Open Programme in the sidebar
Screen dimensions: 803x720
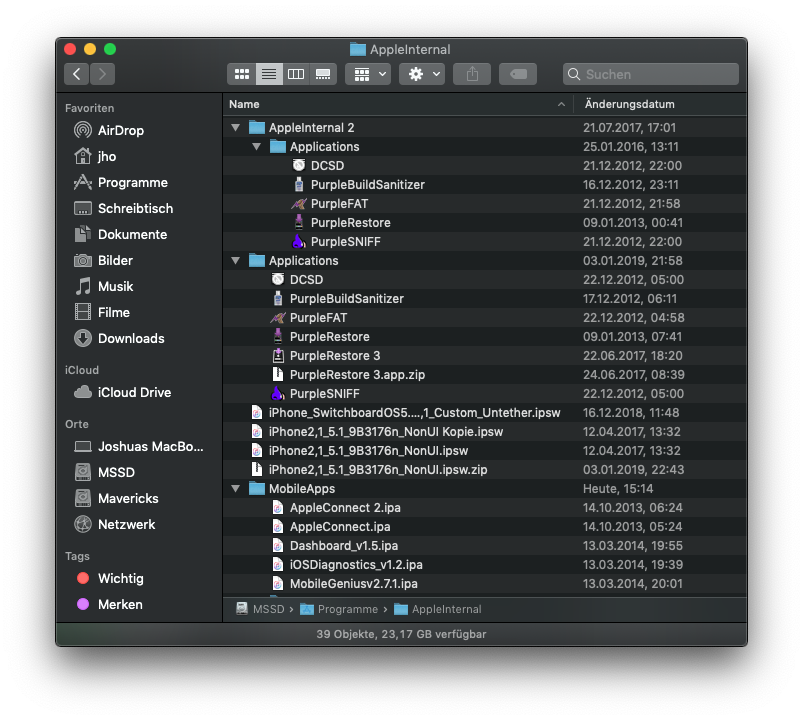[x=121, y=182]
